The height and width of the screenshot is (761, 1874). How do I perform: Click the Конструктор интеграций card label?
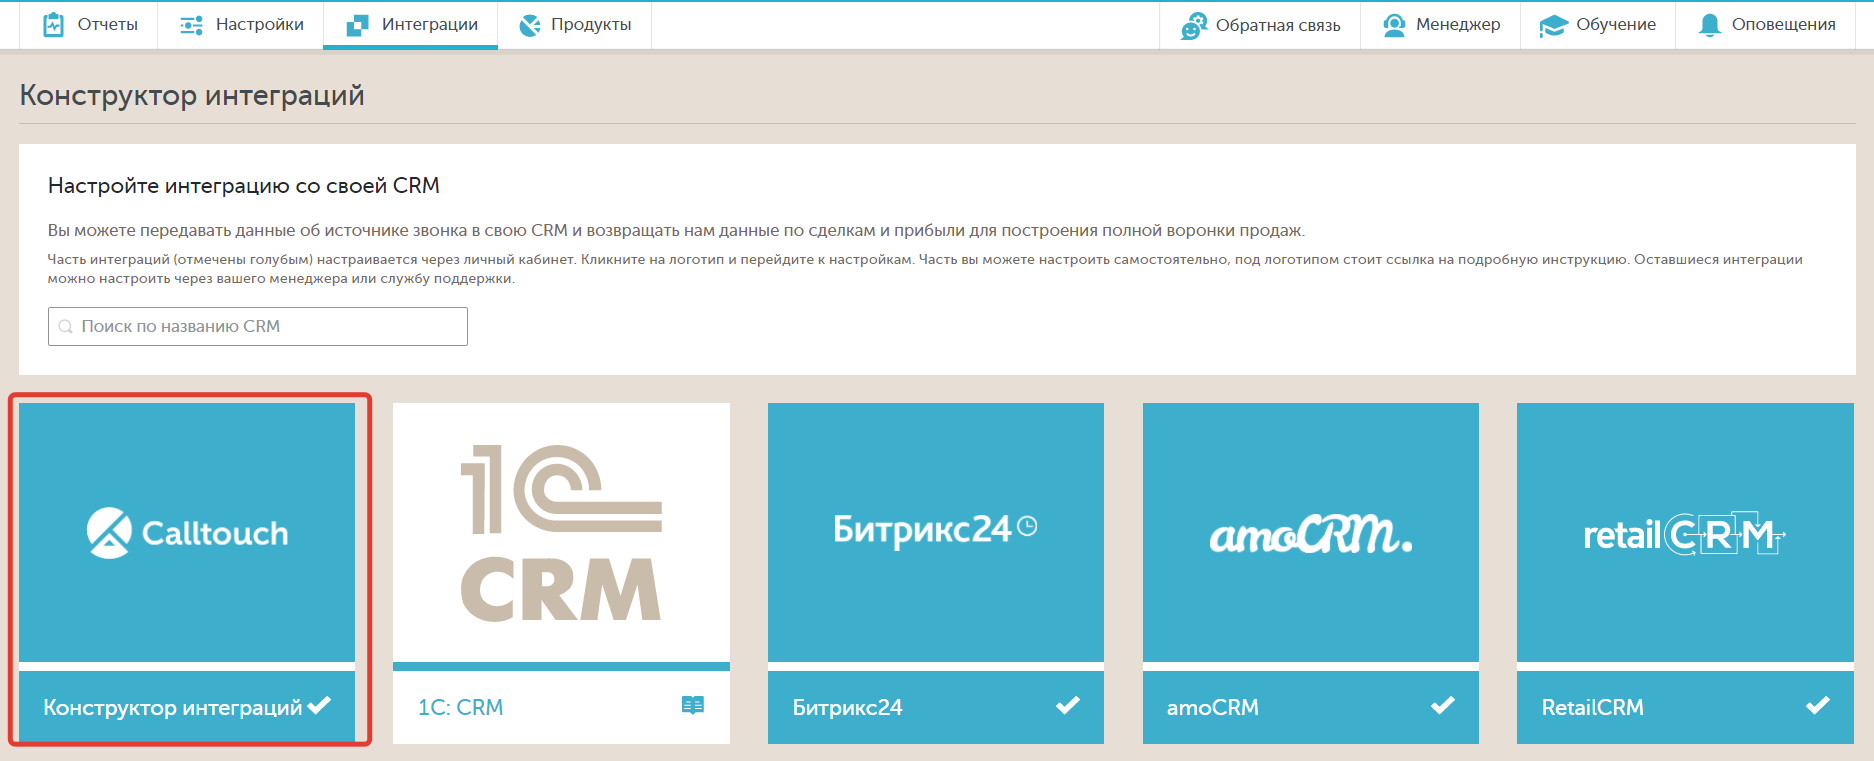pos(172,708)
